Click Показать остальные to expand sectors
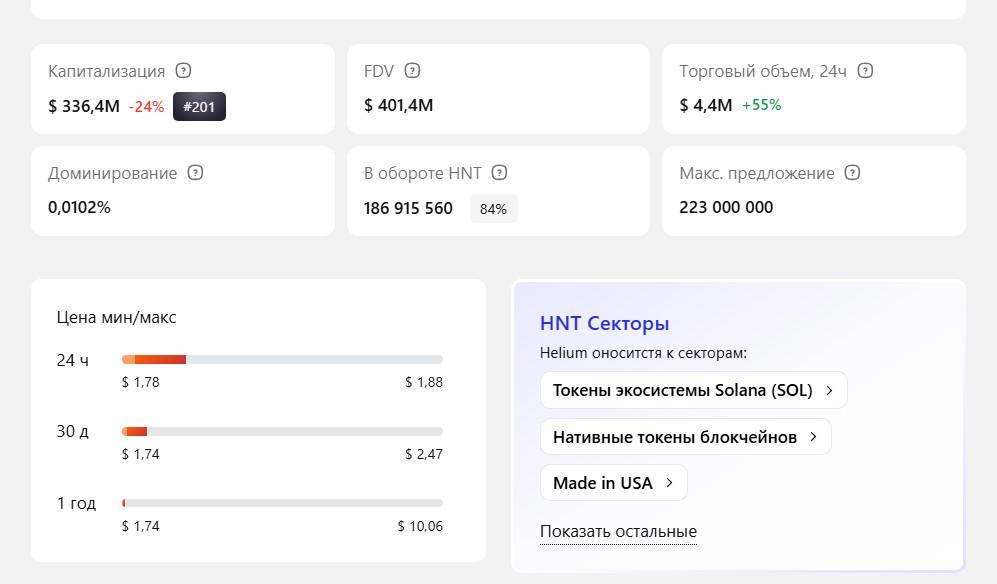The image size is (997, 584). [x=618, y=531]
